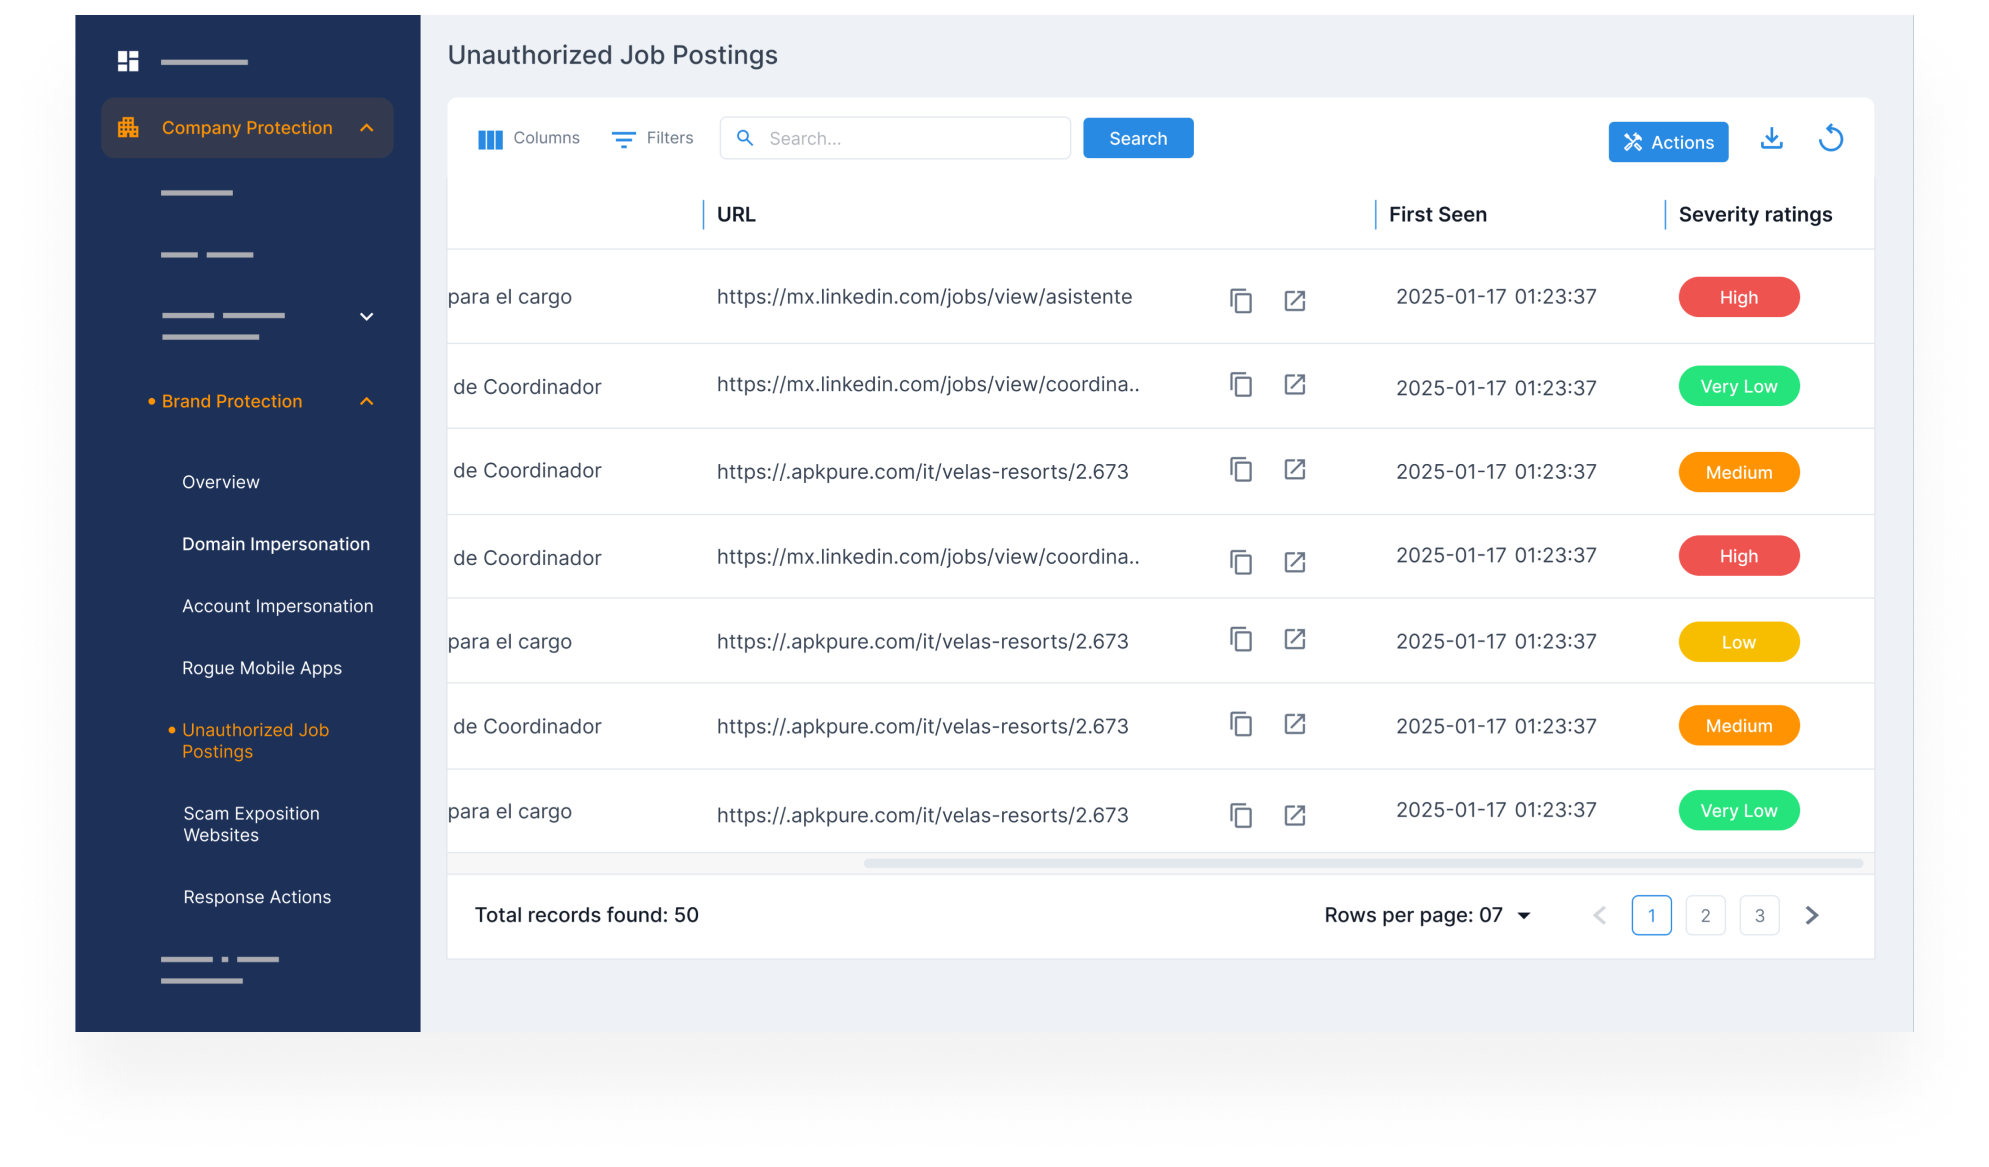This screenshot has width=1989, height=1167.
Task: Open Domain Impersonation in sidebar
Action: (x=276, y=544)
